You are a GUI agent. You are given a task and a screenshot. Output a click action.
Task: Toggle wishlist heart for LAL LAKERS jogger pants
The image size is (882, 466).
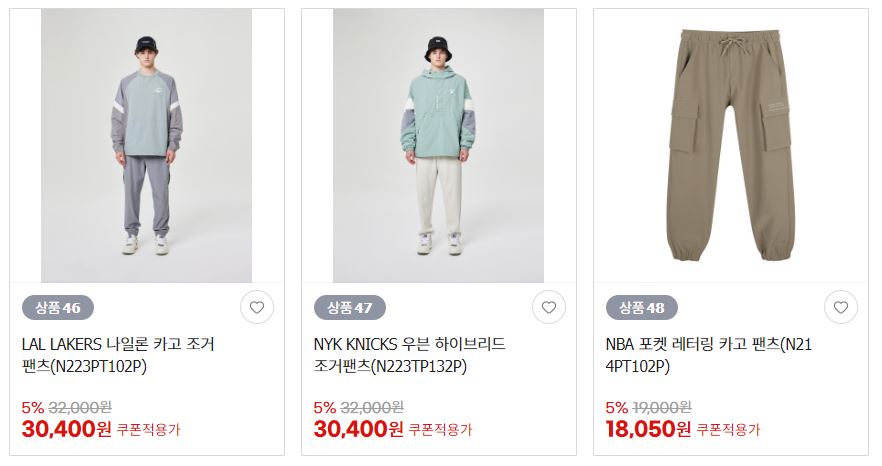(256, 307)
